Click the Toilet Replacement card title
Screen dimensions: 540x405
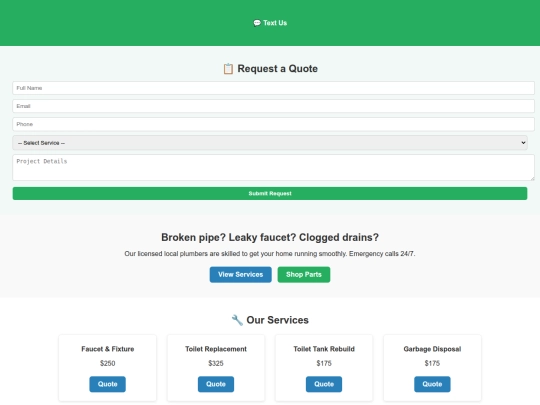pos(216,349)
